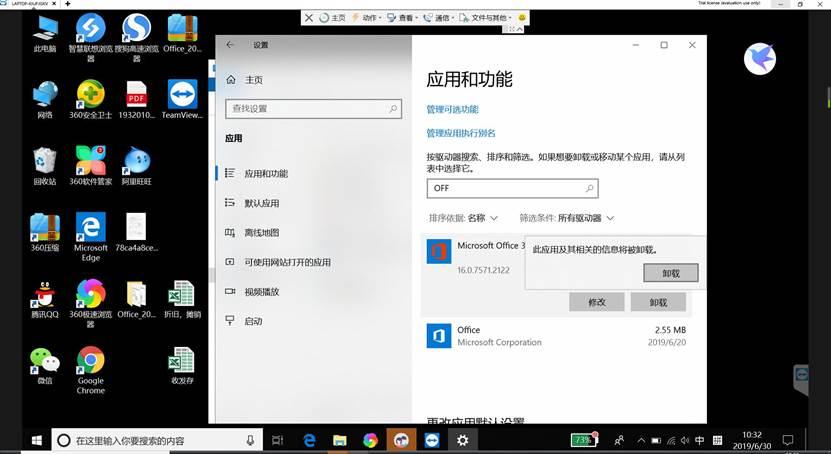Open 排序依据 名称 sort dropdown
Image resolution: width=831 pixels, height=454 pixels.
463,218
